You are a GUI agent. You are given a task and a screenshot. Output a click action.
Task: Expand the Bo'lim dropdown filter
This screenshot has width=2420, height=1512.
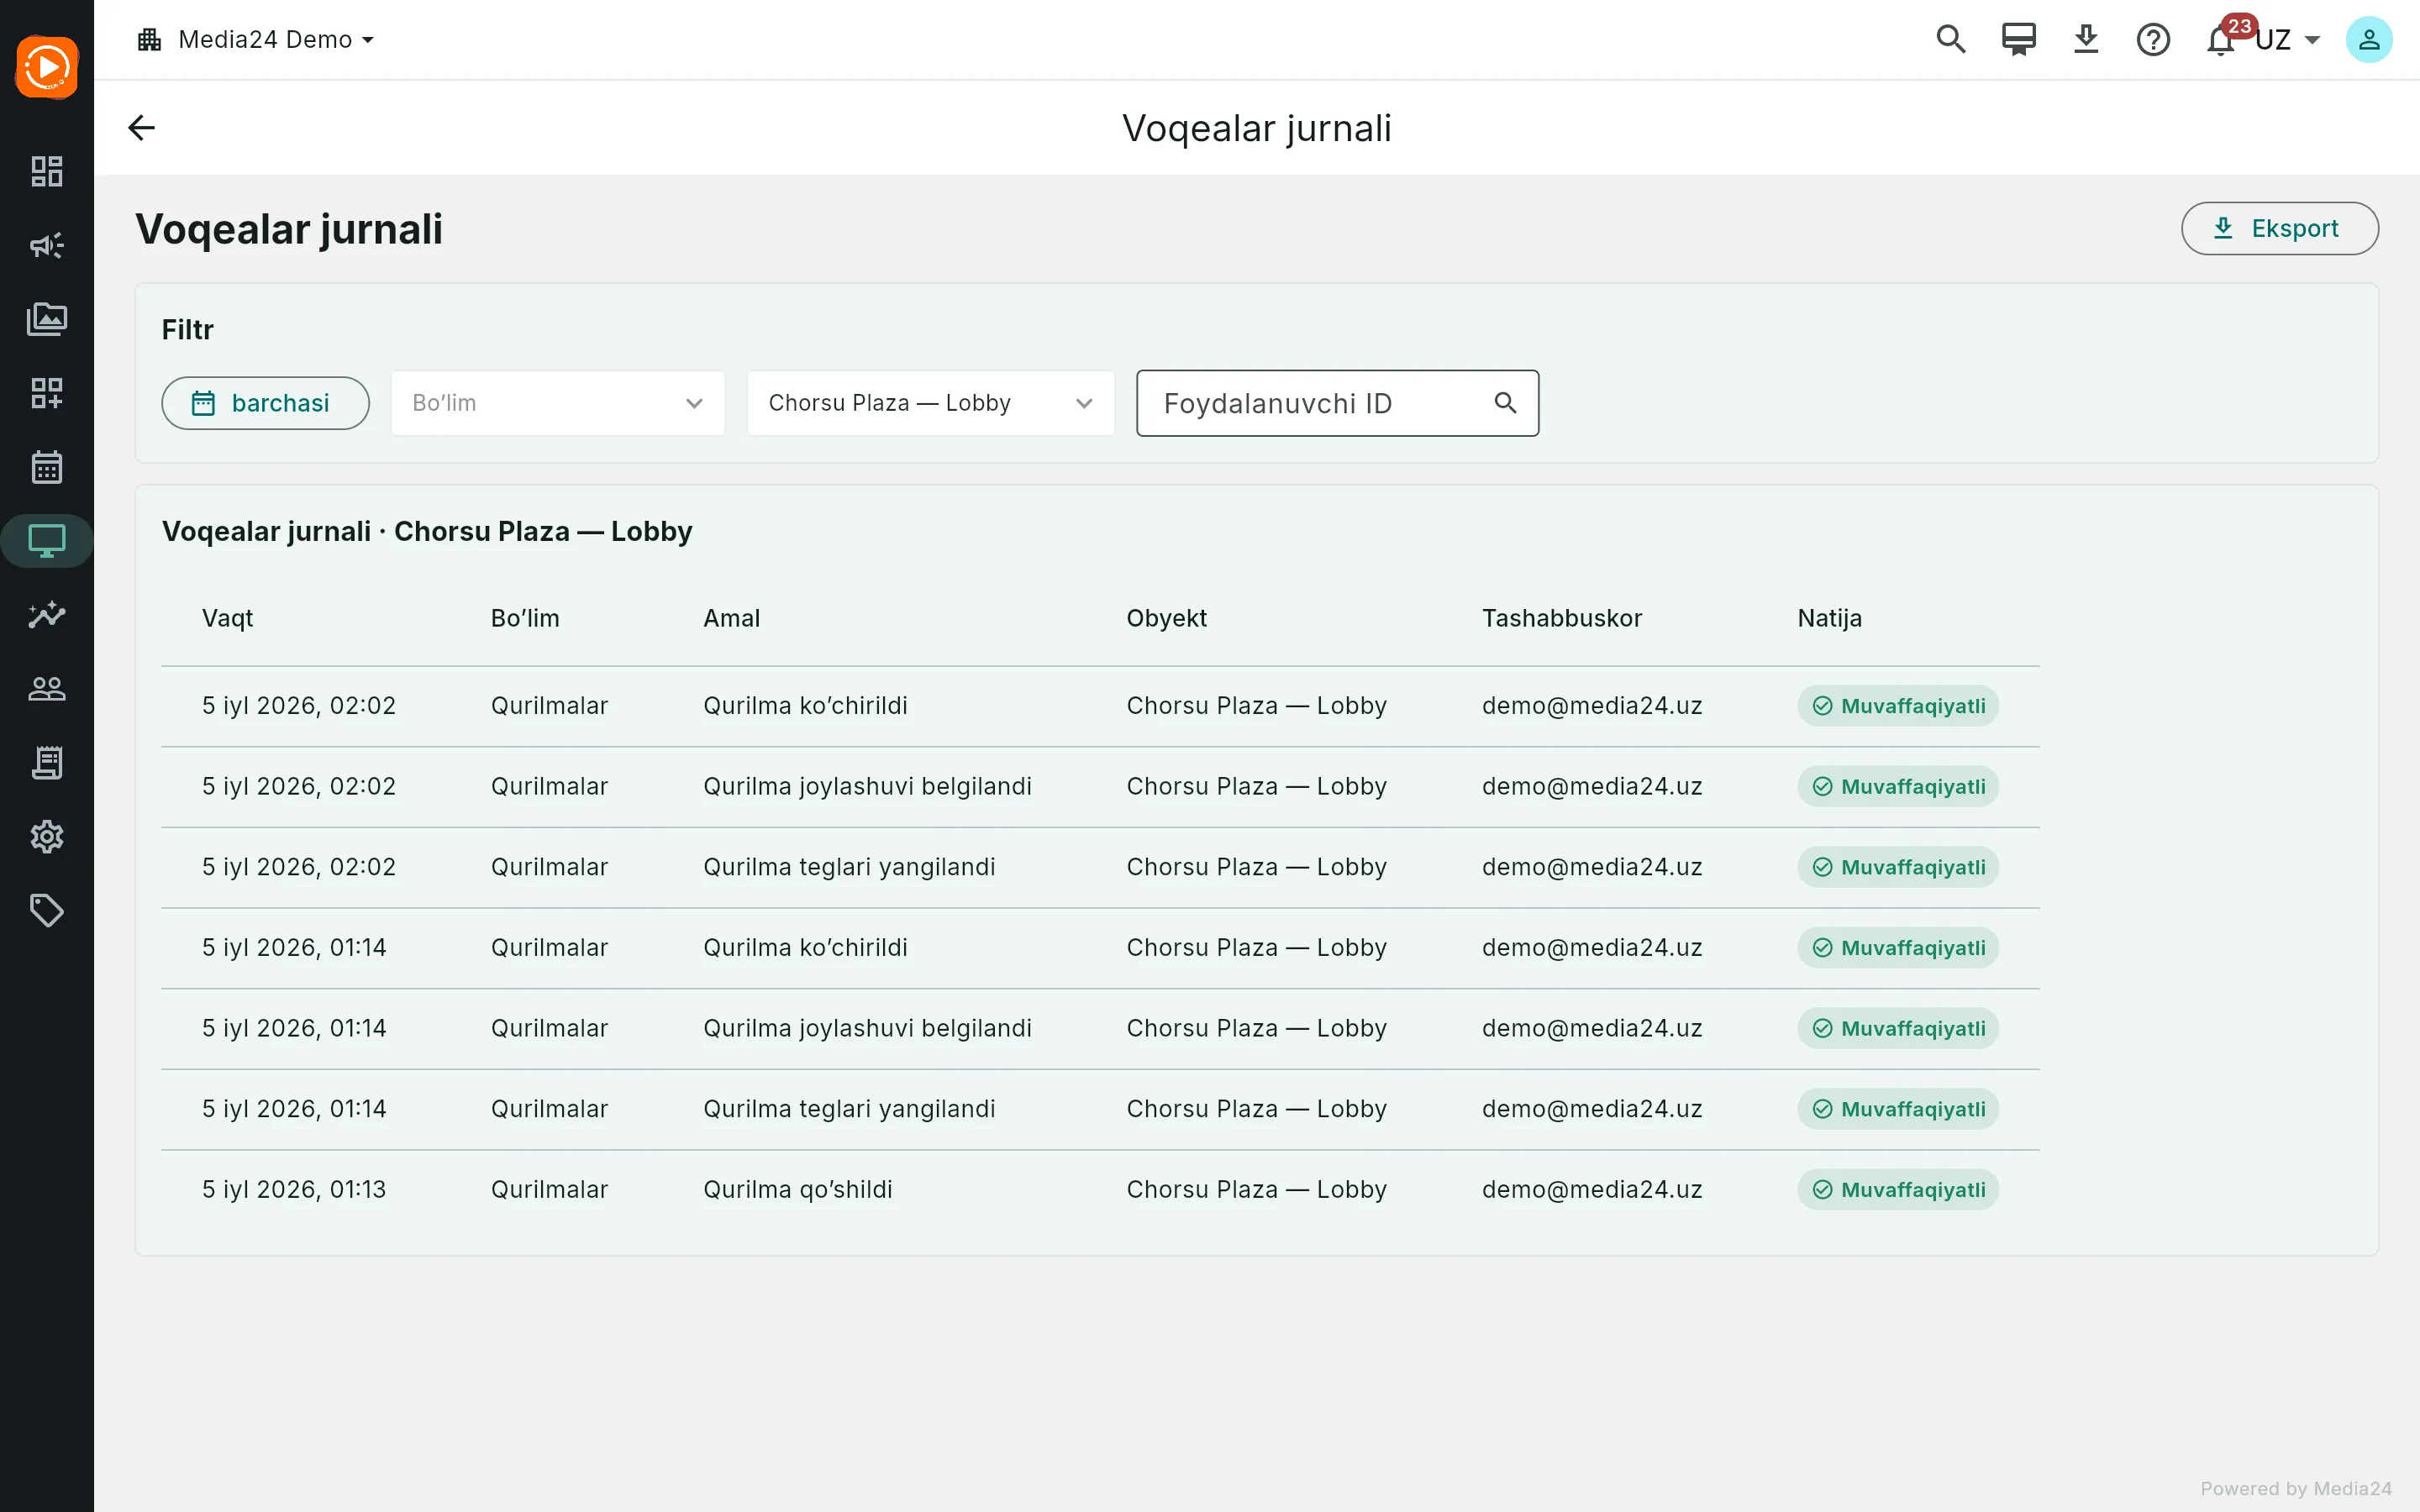tap(558, 403)
